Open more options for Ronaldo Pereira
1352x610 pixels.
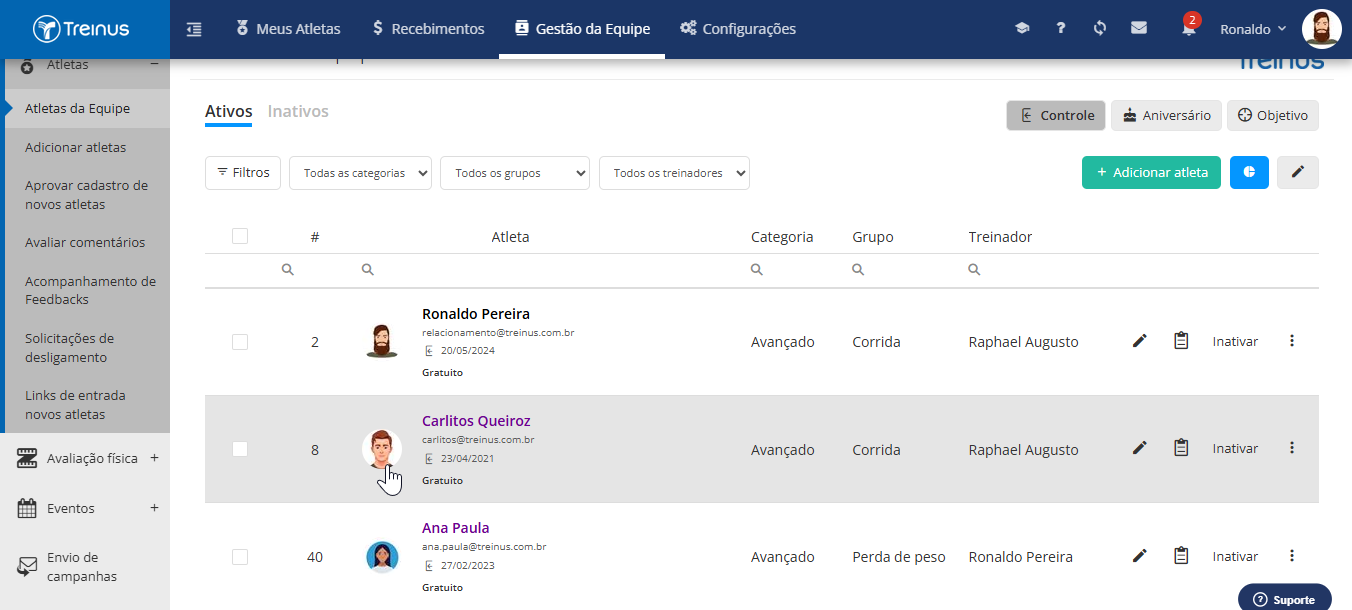pyautogui.click(x=1292, y=341)
